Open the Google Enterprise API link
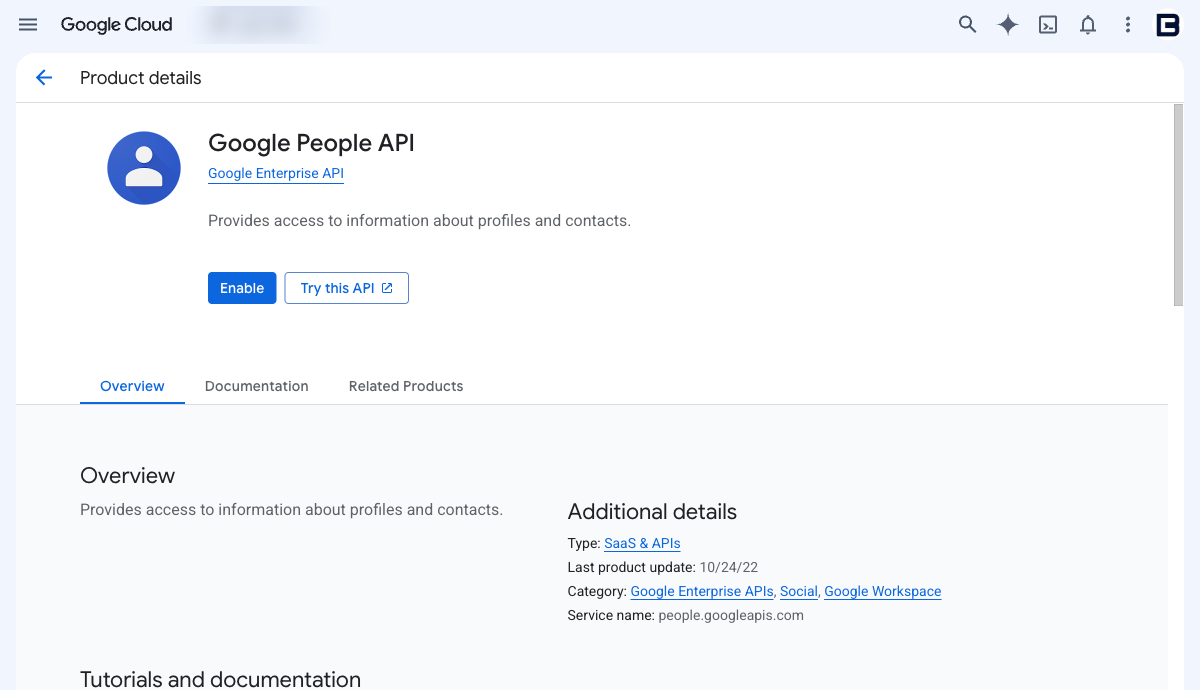 (276, 174)
